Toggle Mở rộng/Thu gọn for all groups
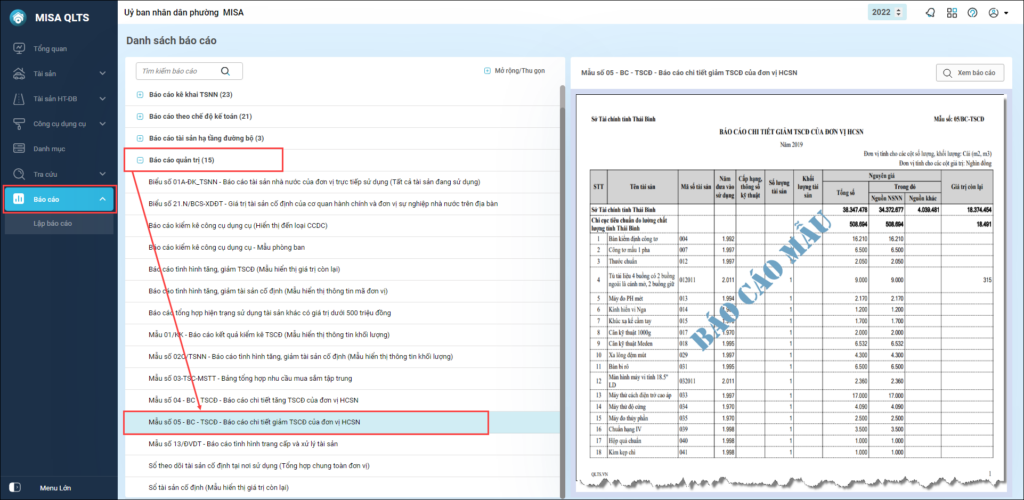The image size is (1024, 500). click(x=513, y=71)
